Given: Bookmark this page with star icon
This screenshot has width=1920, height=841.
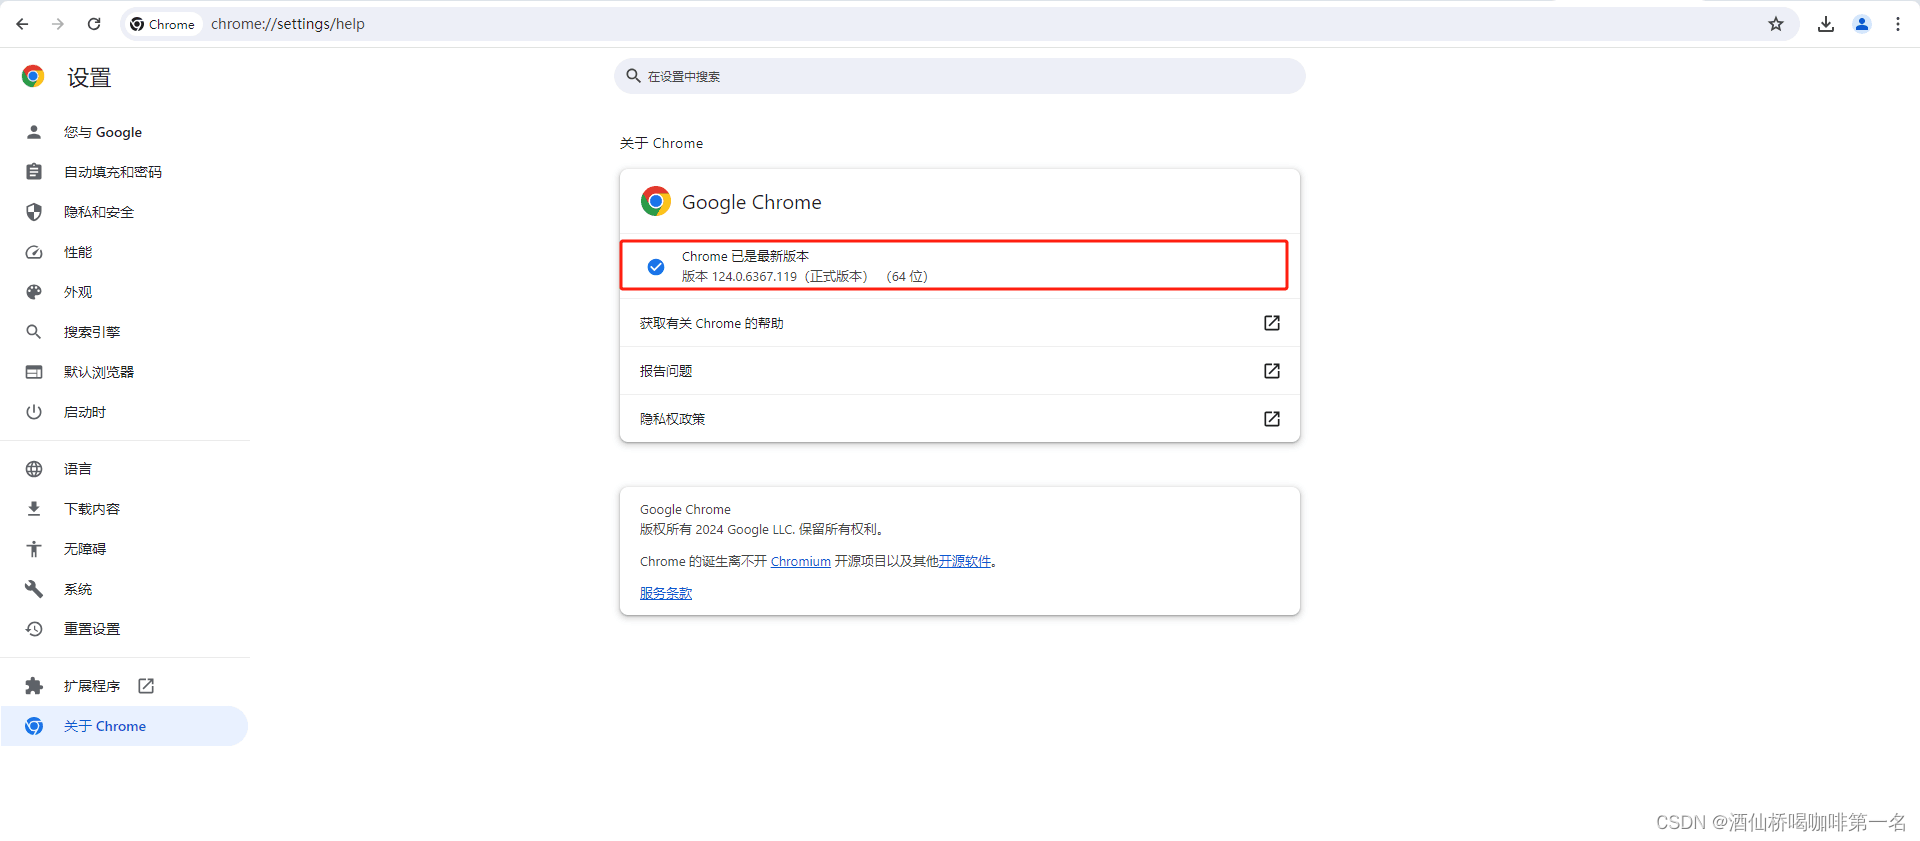Looking at the screenshot, I should tap(1776, 24).
